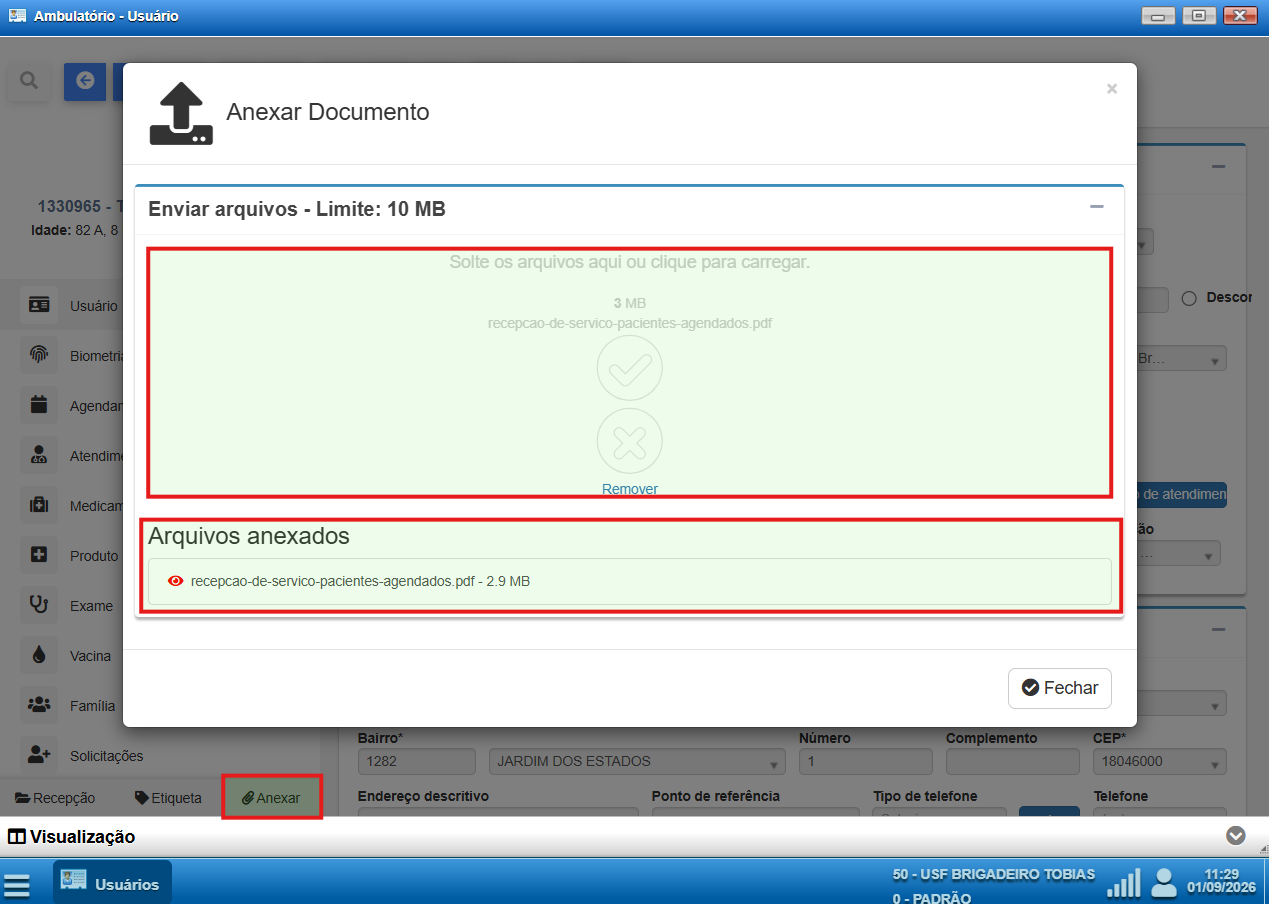1269x904 pixels.
Task: Click the Atendimento doctor icon
Action: 39,455
